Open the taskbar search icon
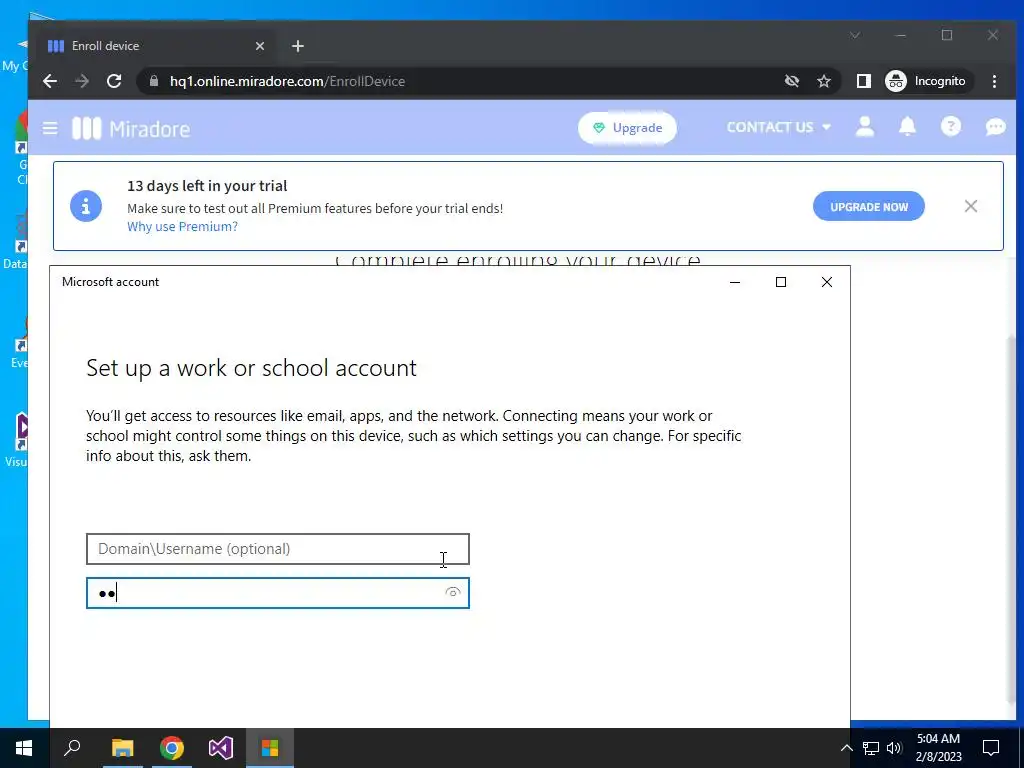The width and height of the screenshot is (1024, 768). (x=72, y=748)
